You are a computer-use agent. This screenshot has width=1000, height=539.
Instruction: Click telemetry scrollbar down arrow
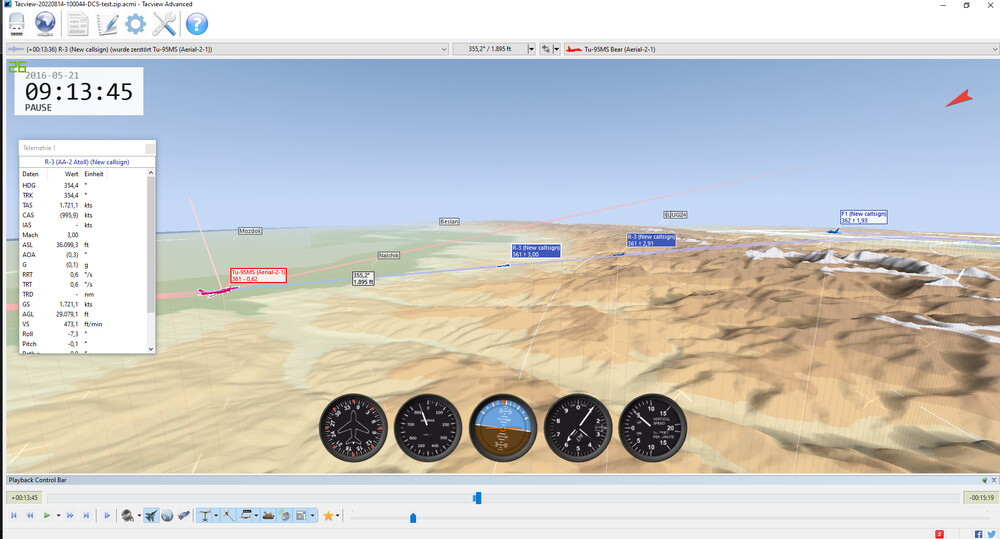tap(151, 349)
